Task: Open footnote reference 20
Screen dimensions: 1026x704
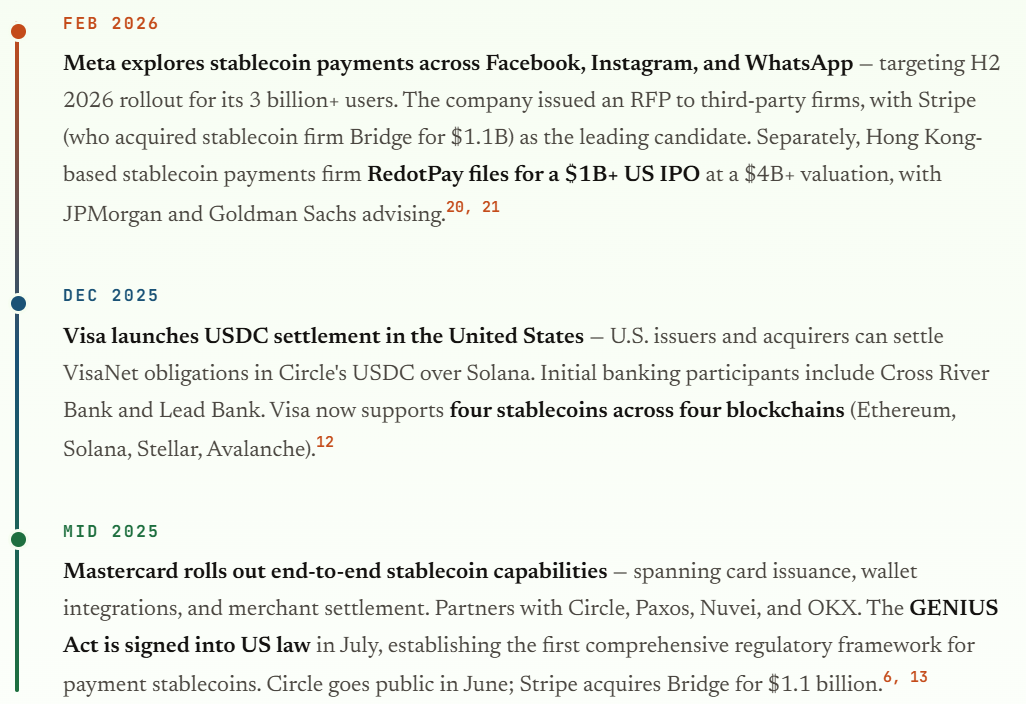Action: [458, 206]
